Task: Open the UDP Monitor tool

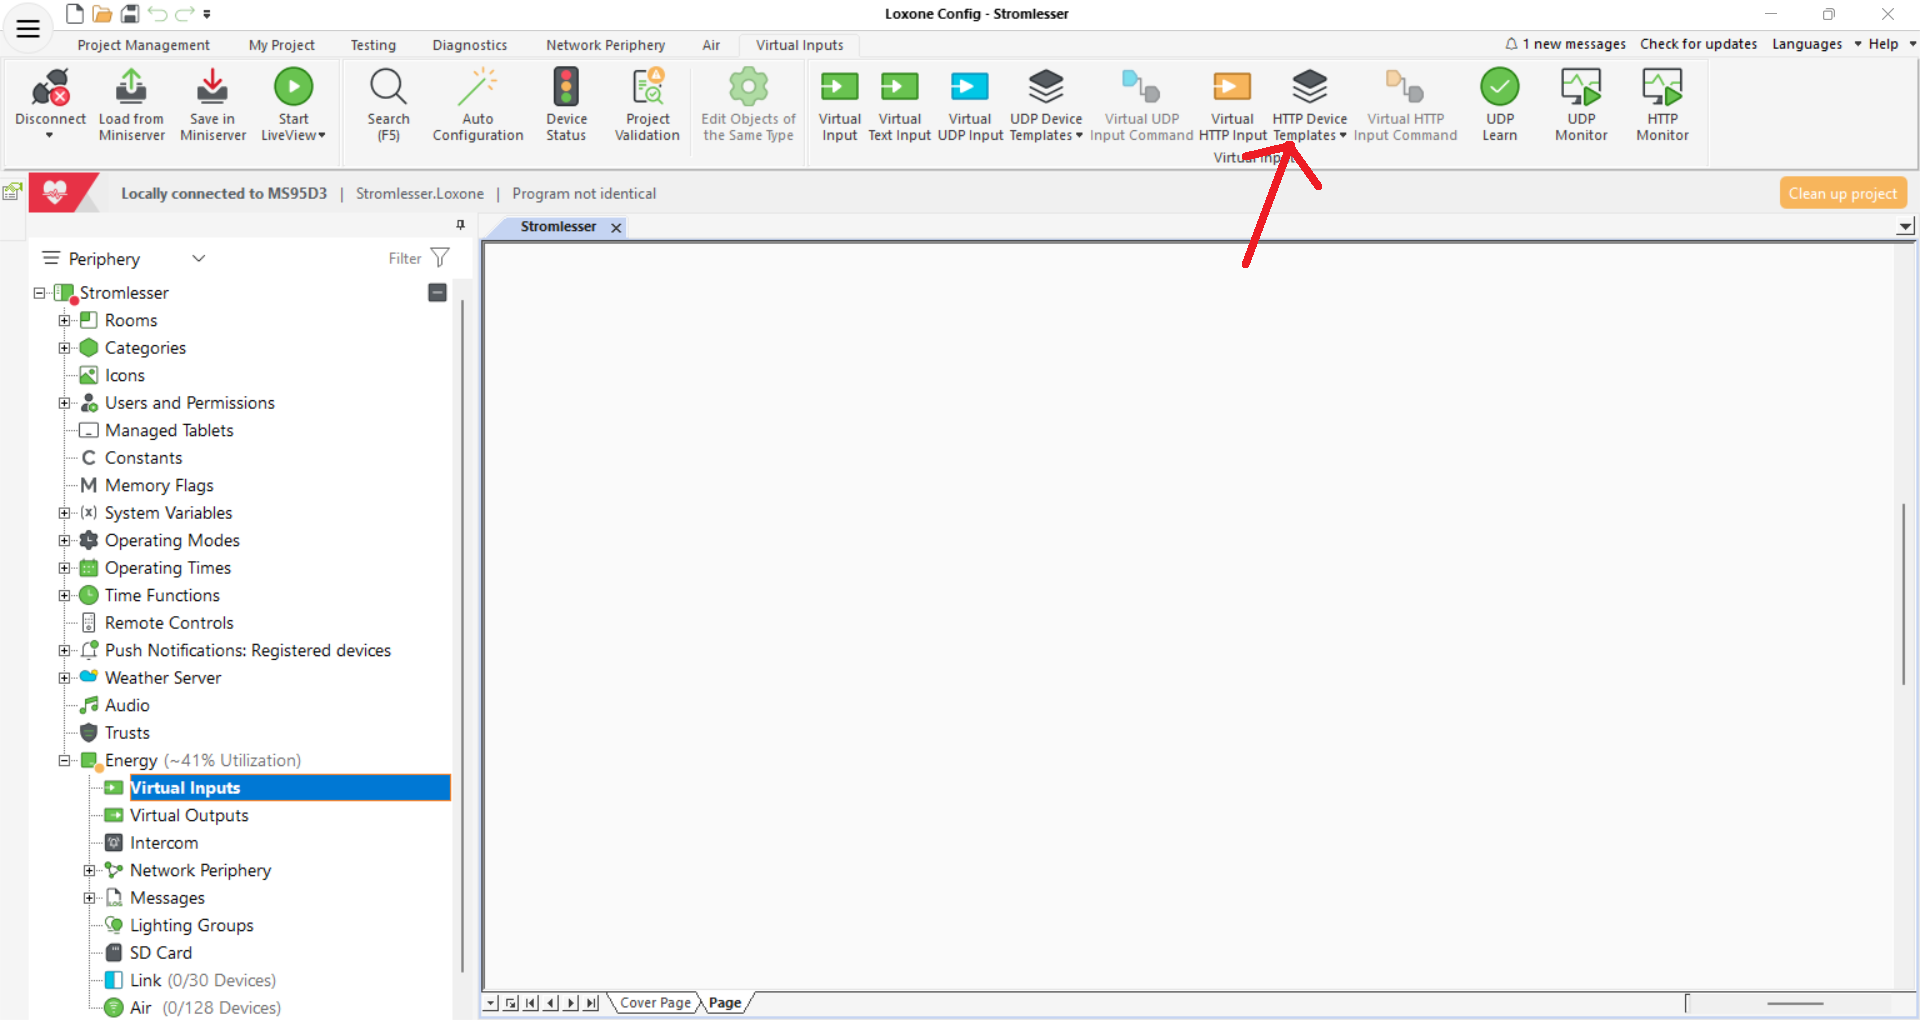Action: coord(1580,103)
